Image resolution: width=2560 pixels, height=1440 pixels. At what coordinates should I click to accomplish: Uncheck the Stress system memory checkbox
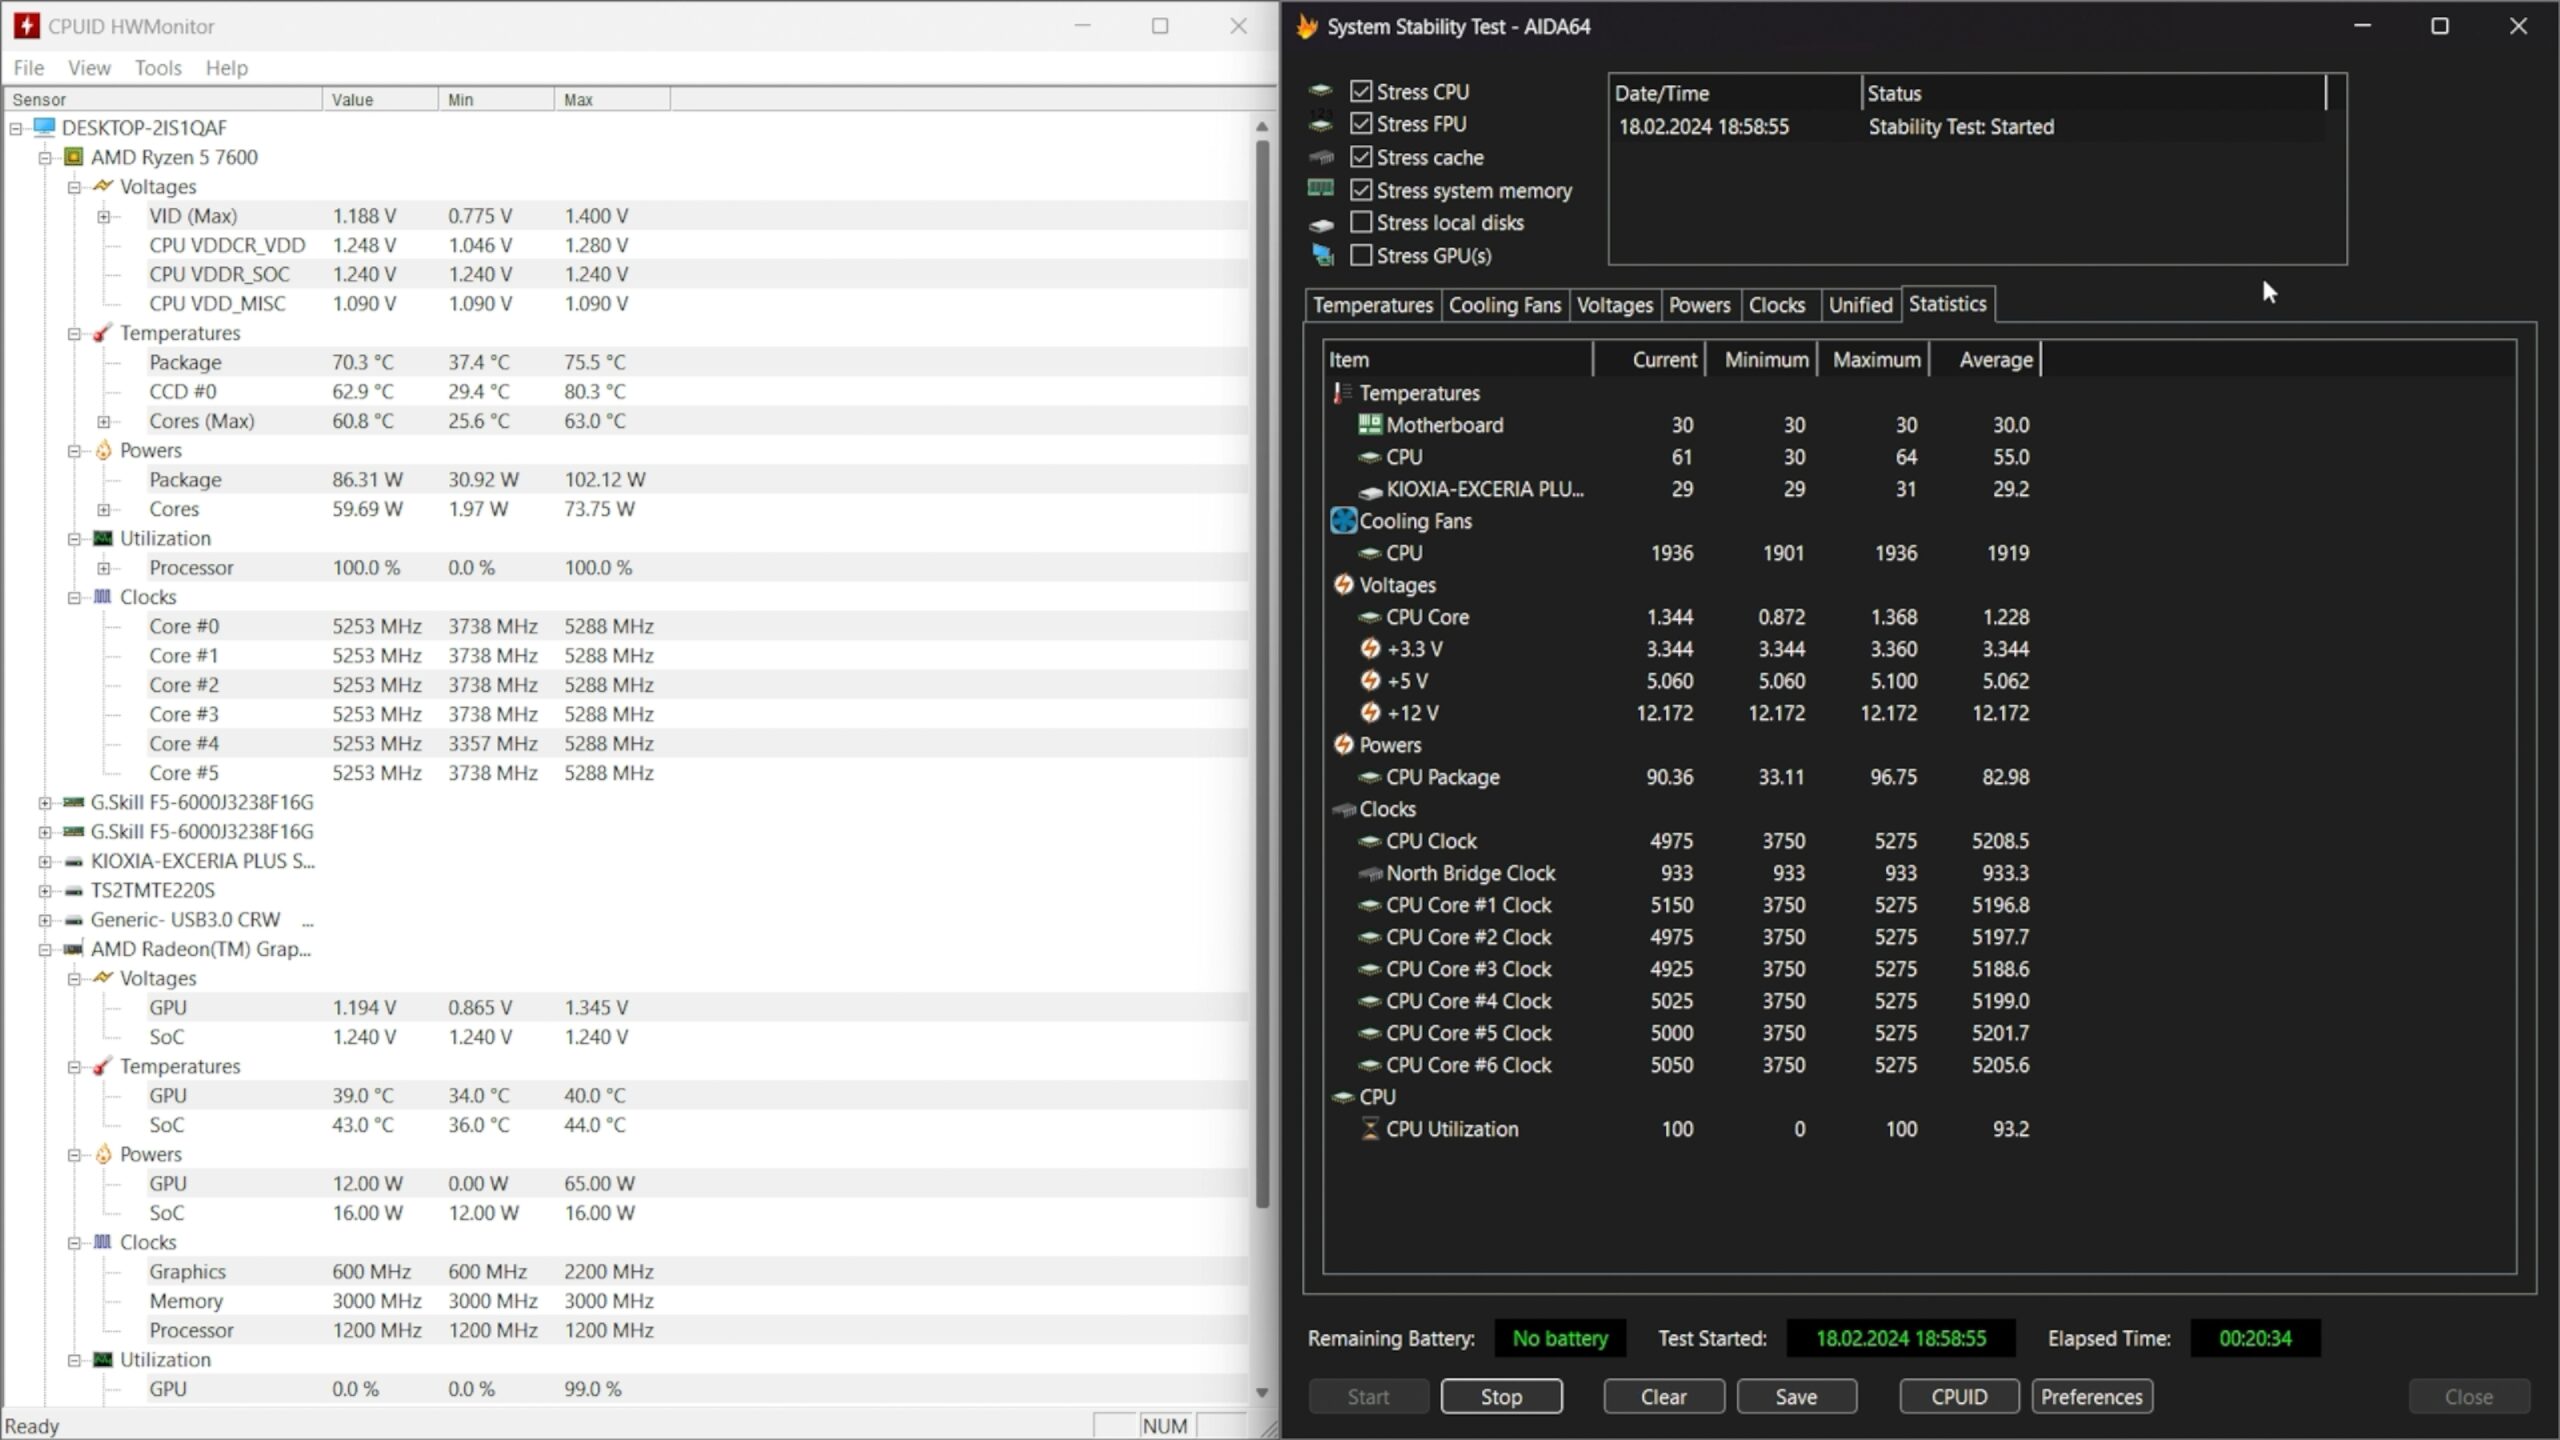1361,189
